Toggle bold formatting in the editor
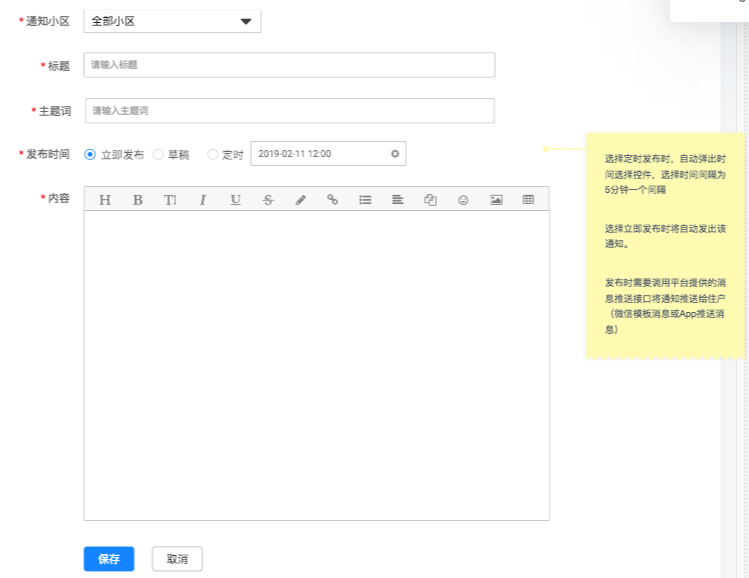 pyautogui.click(x=138, y=200)
